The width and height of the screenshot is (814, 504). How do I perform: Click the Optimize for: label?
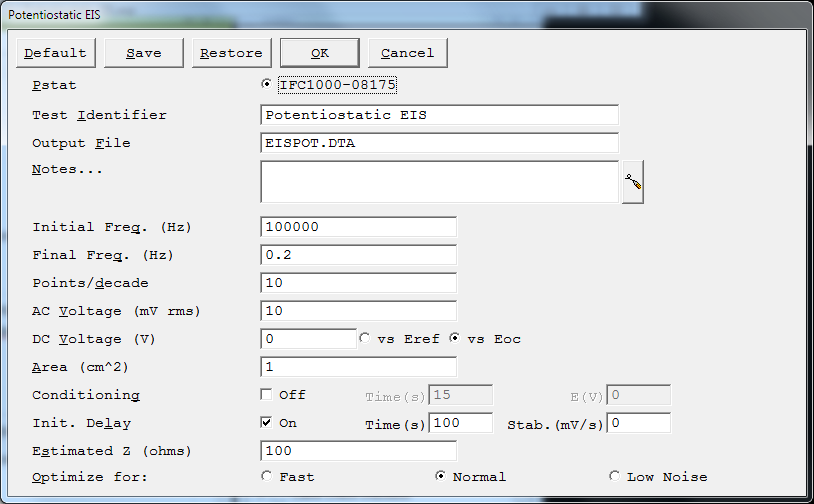pyautogui.click(x=89, y=477)
